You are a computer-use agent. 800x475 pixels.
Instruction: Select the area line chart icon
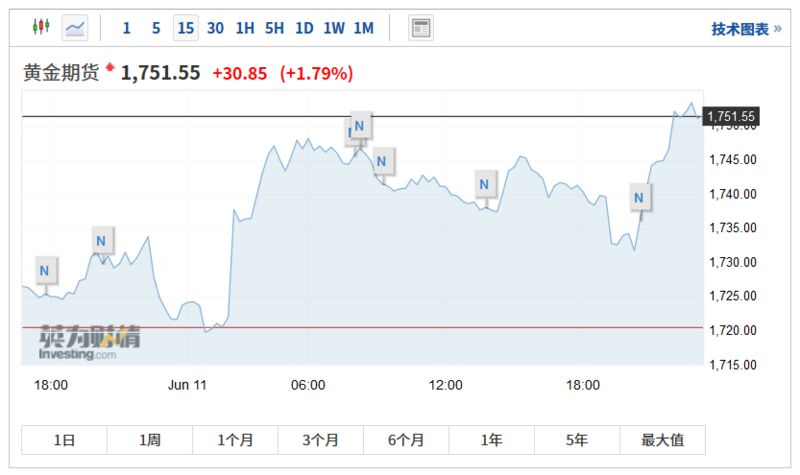pos(75,28)
